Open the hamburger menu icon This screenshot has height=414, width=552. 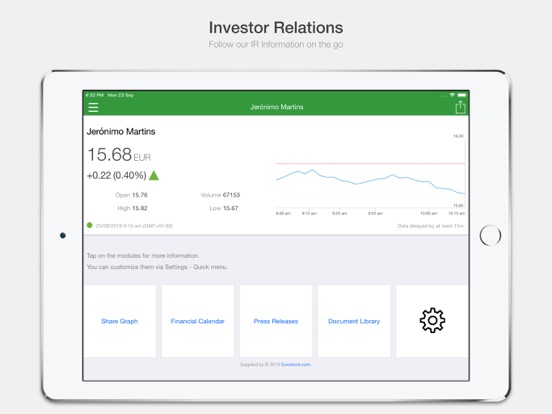(93, 107)
